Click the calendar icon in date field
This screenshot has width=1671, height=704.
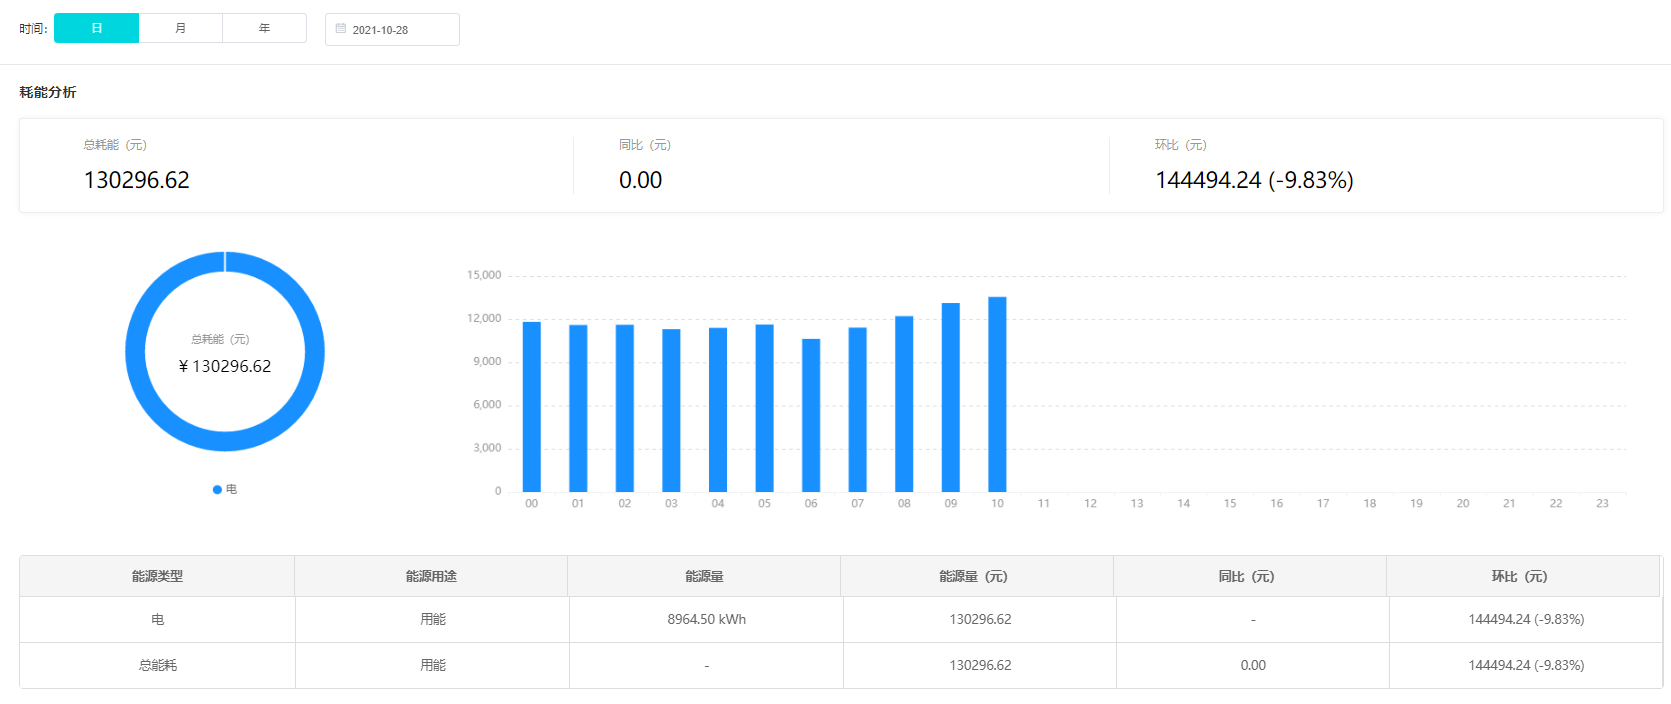coord(341,29)
